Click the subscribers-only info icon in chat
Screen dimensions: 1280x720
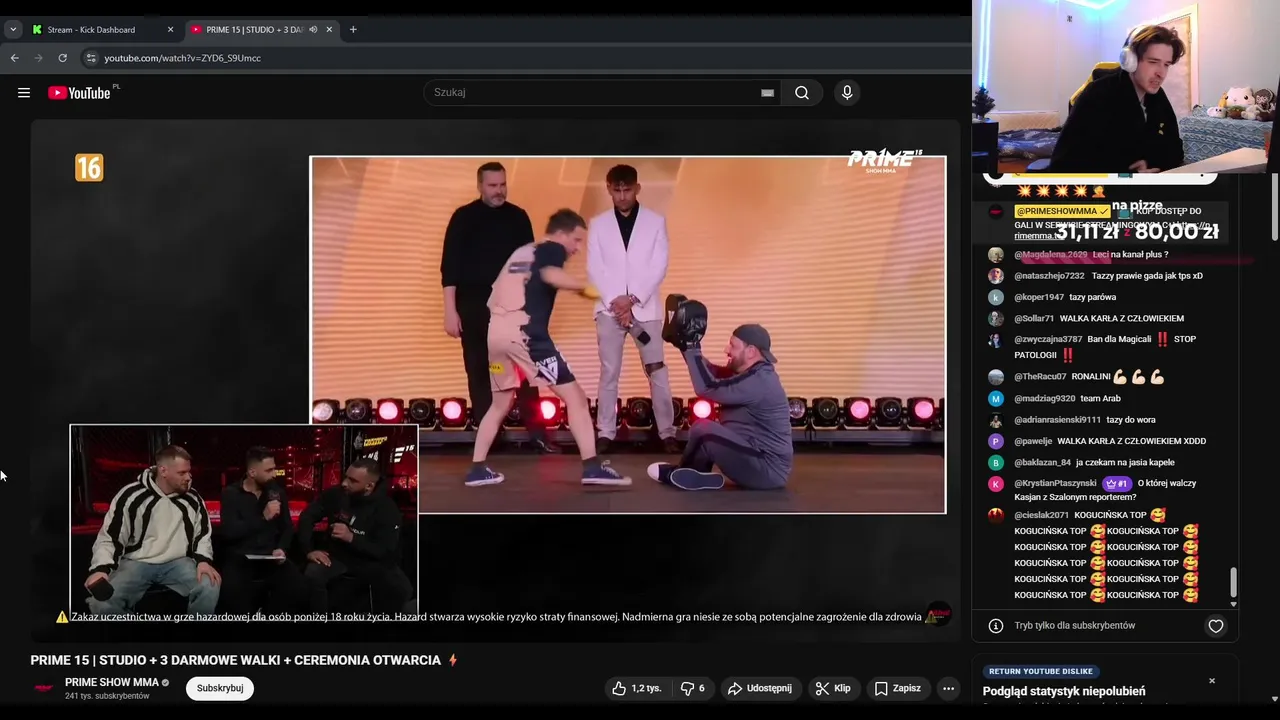pos(996,626)
